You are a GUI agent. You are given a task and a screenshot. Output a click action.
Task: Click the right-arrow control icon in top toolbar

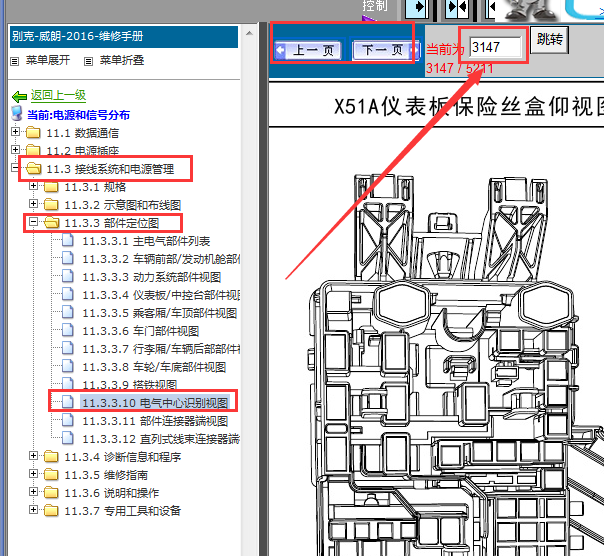coord(419,7)
